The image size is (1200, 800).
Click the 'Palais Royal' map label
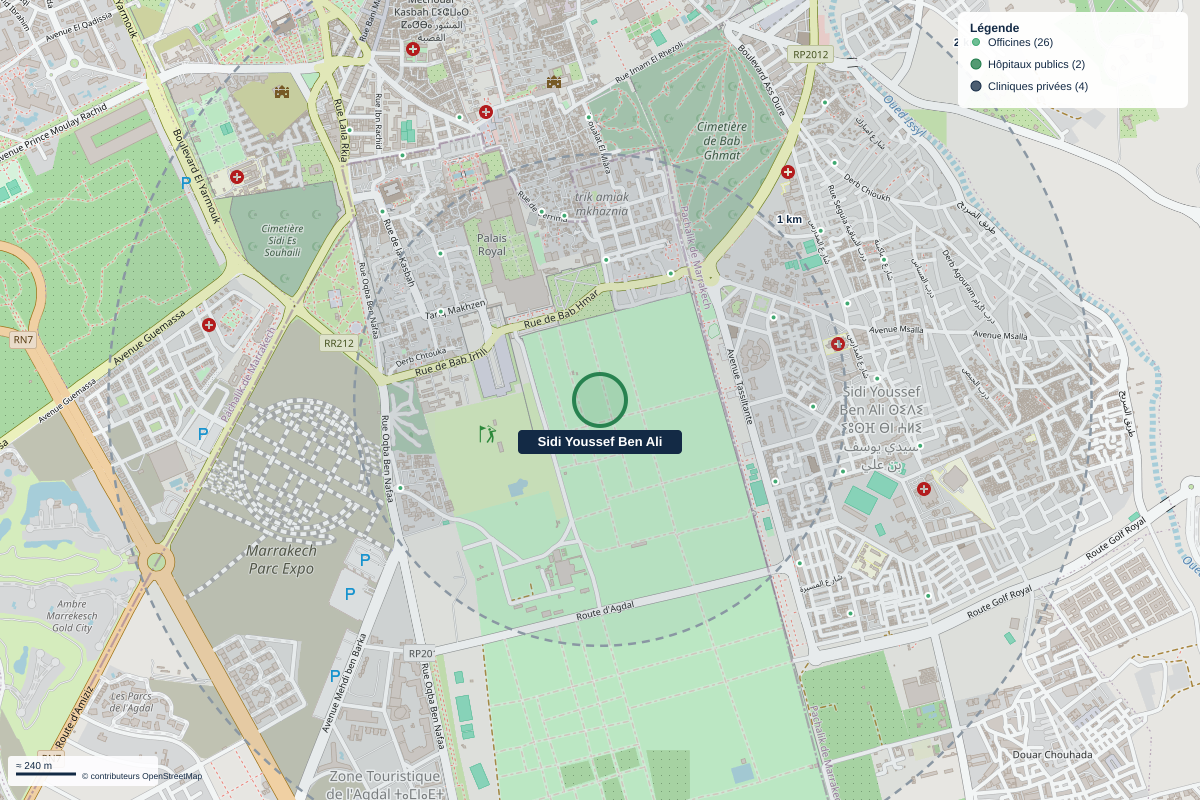(492, 245)
